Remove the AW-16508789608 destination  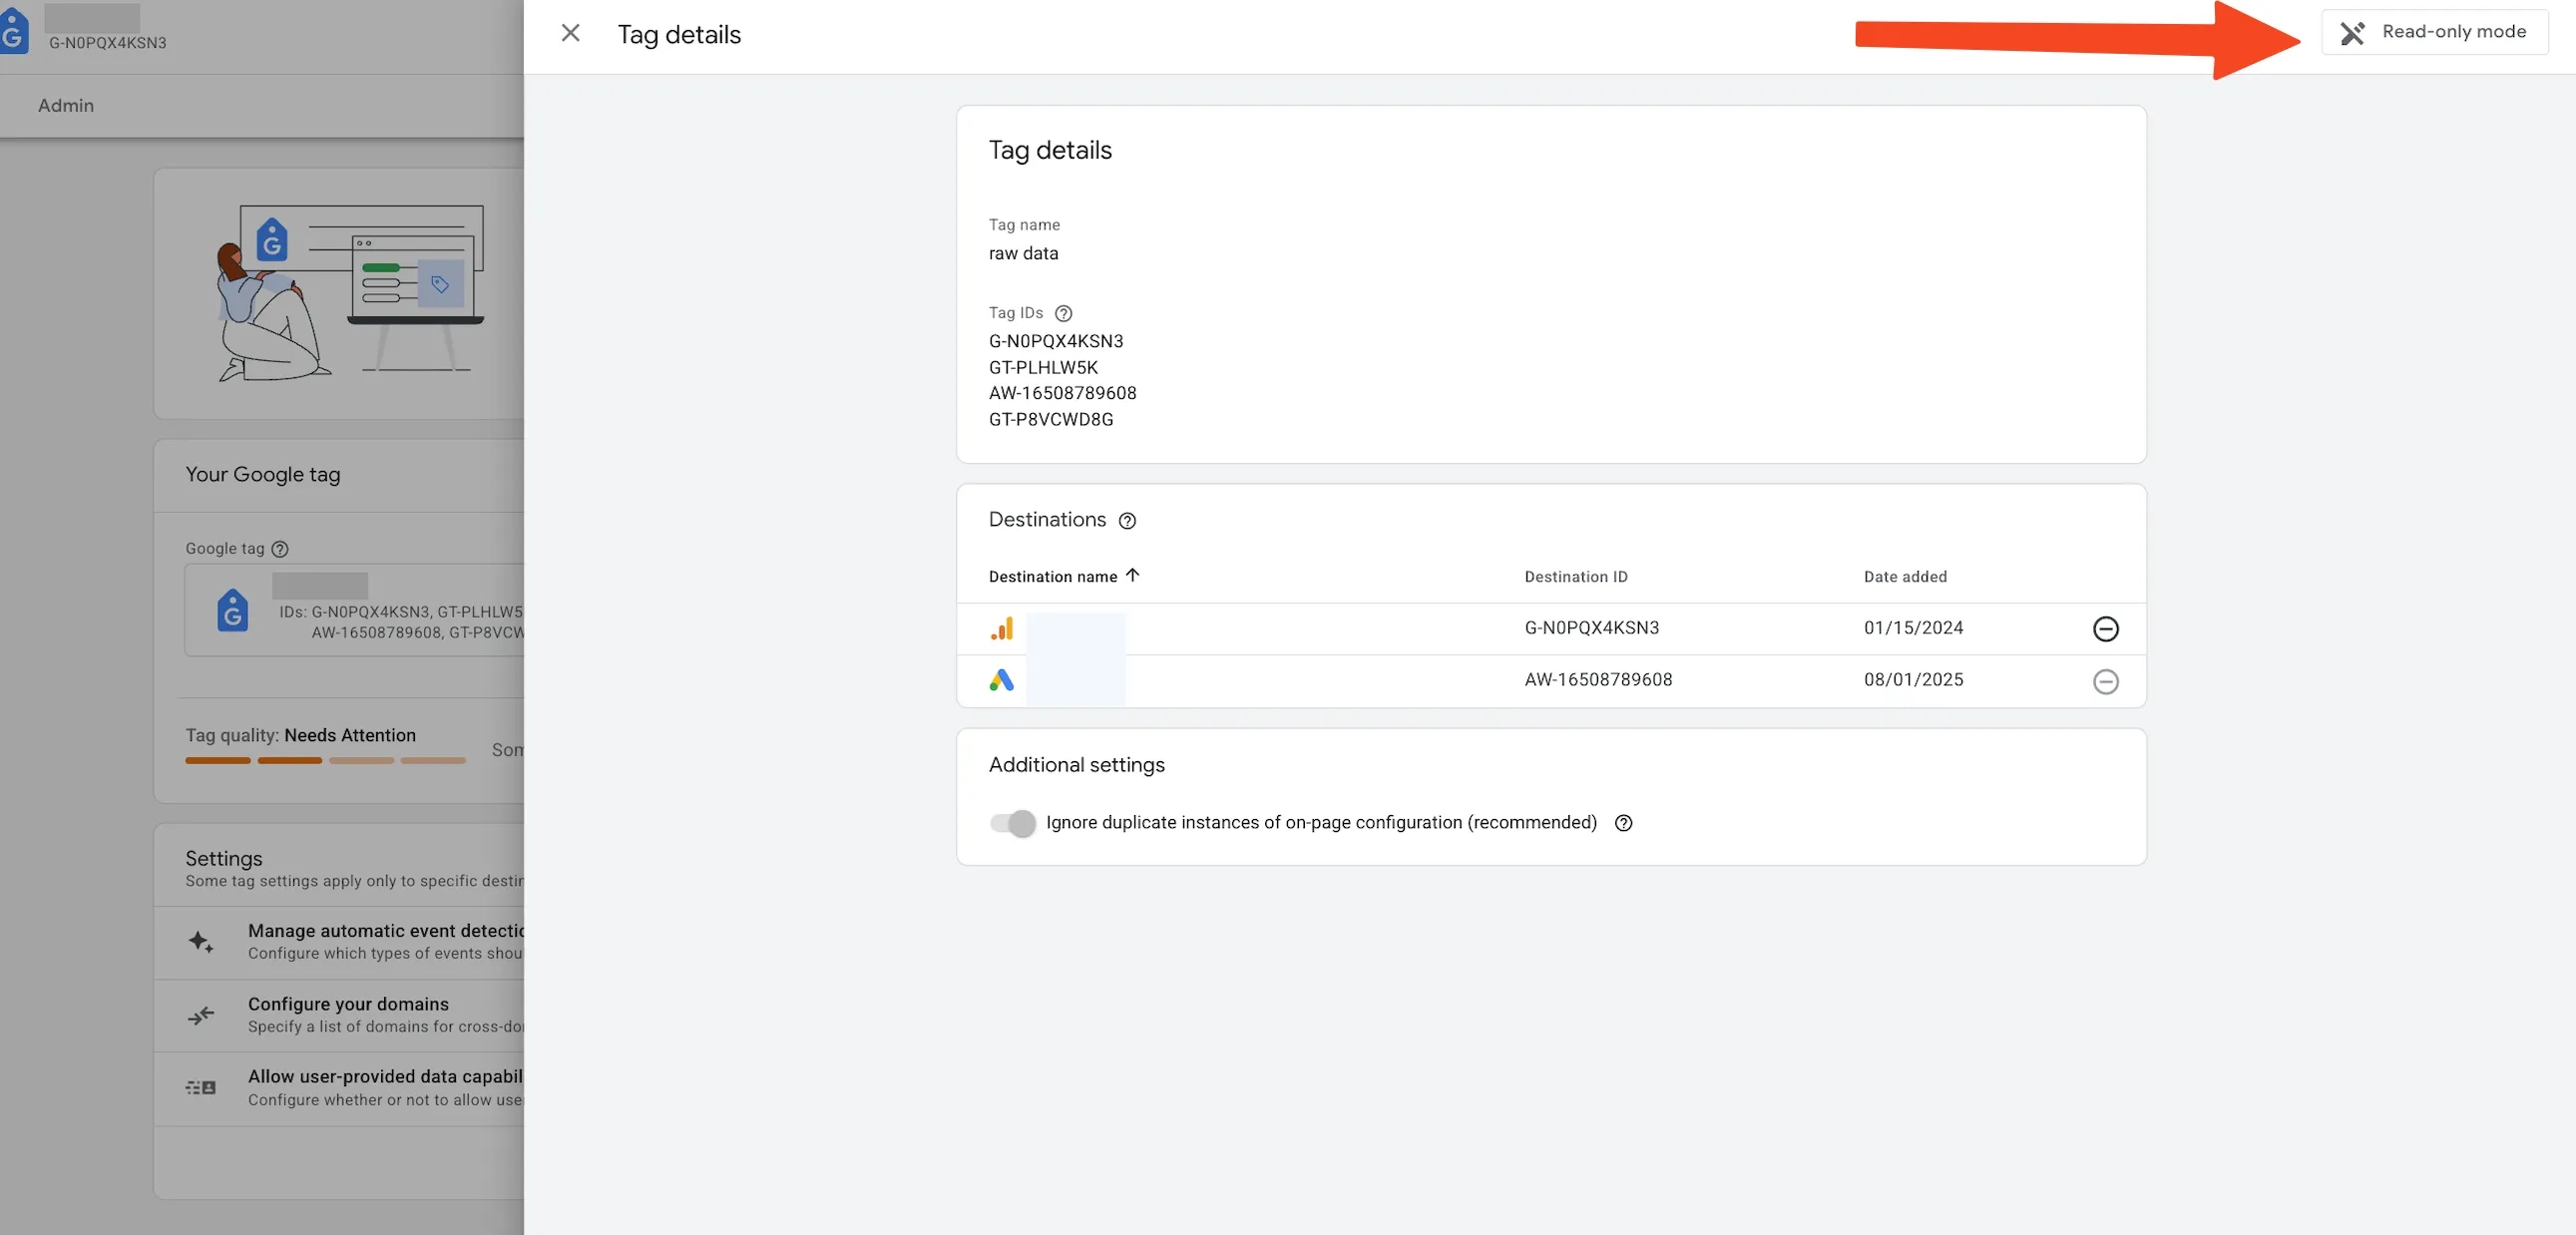pyautogui.click(x=2105, y=681)
